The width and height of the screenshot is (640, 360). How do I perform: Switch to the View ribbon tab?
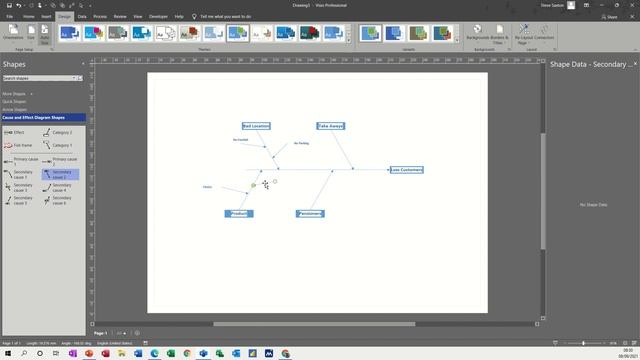(x=138, y=17)
